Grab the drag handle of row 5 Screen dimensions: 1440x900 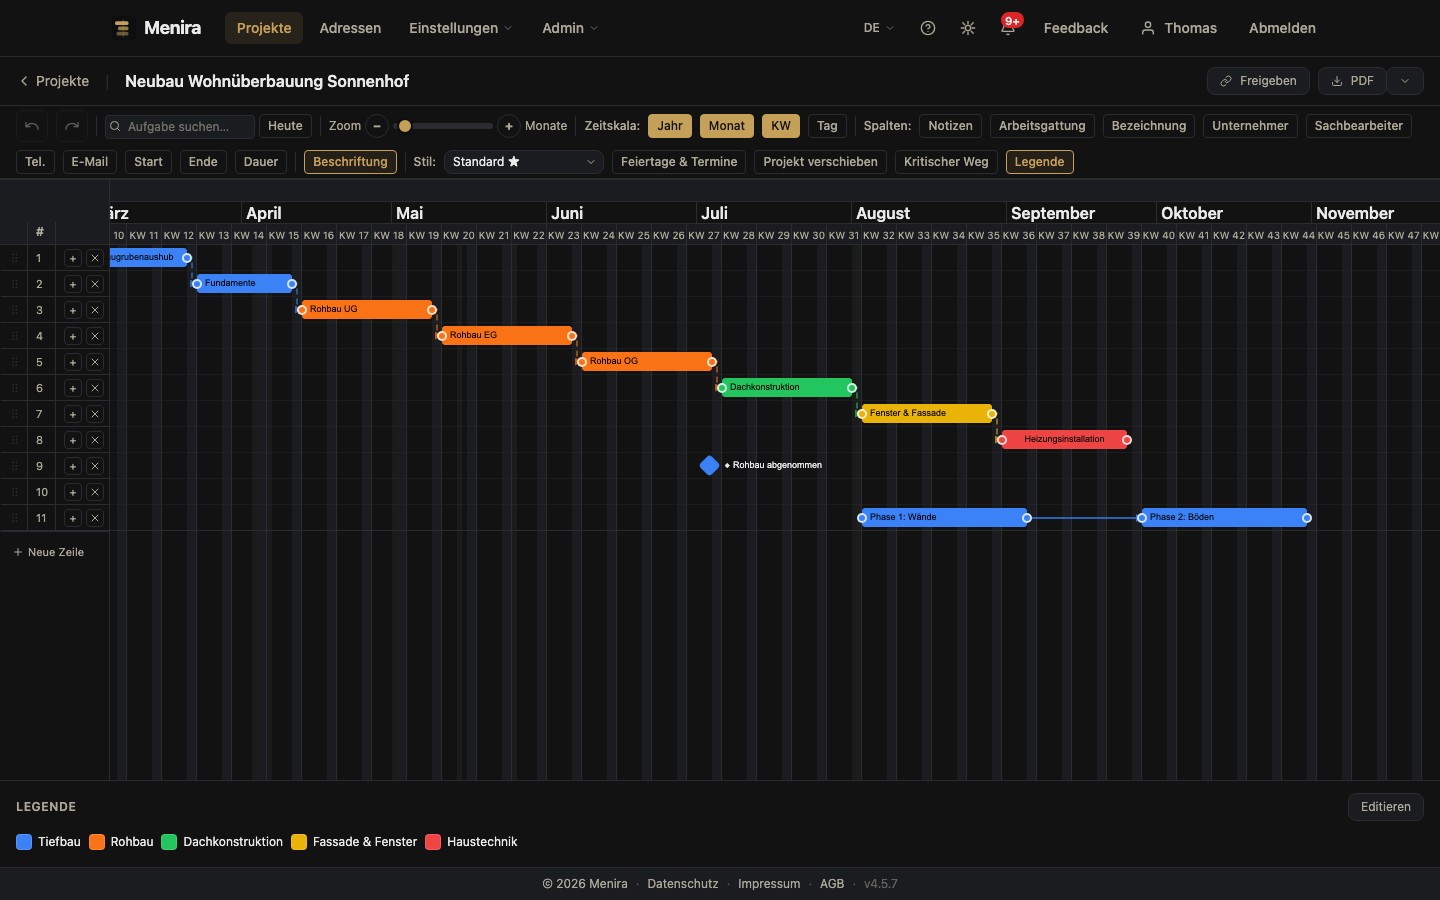(x=14, y=362)
